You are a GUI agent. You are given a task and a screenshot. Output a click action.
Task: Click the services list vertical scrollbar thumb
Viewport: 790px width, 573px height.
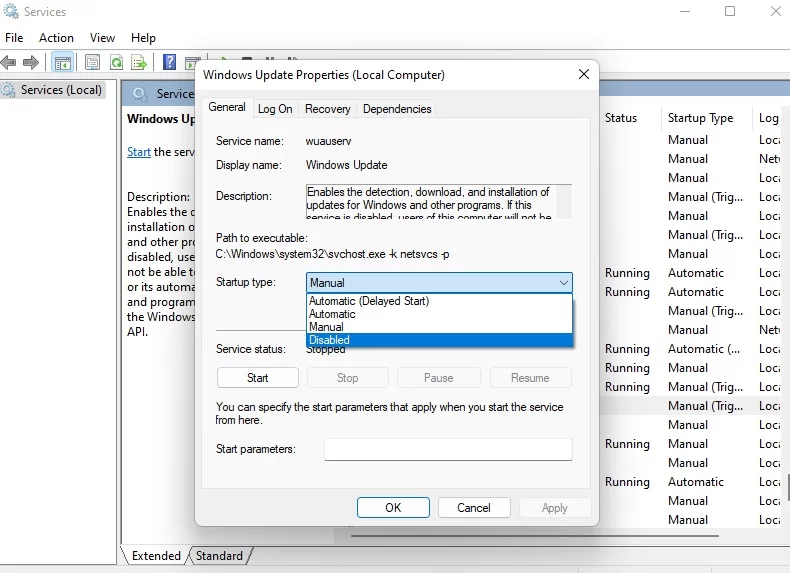coord(787,487)
